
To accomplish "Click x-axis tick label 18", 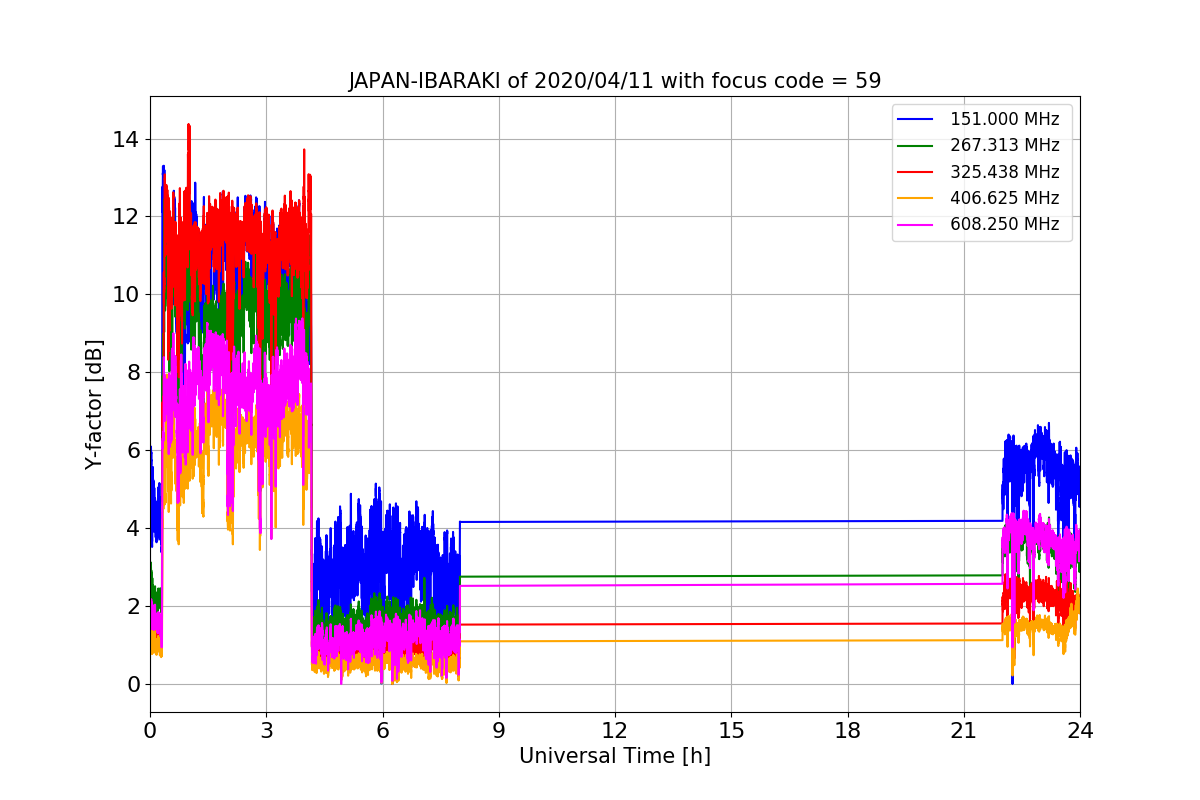I will 848,730.
